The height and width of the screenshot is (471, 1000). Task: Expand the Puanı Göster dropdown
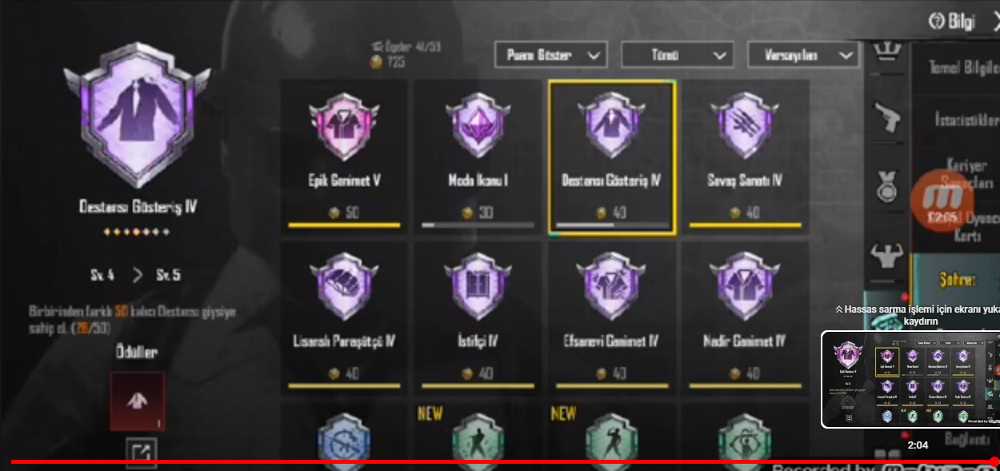click(551, 55)
